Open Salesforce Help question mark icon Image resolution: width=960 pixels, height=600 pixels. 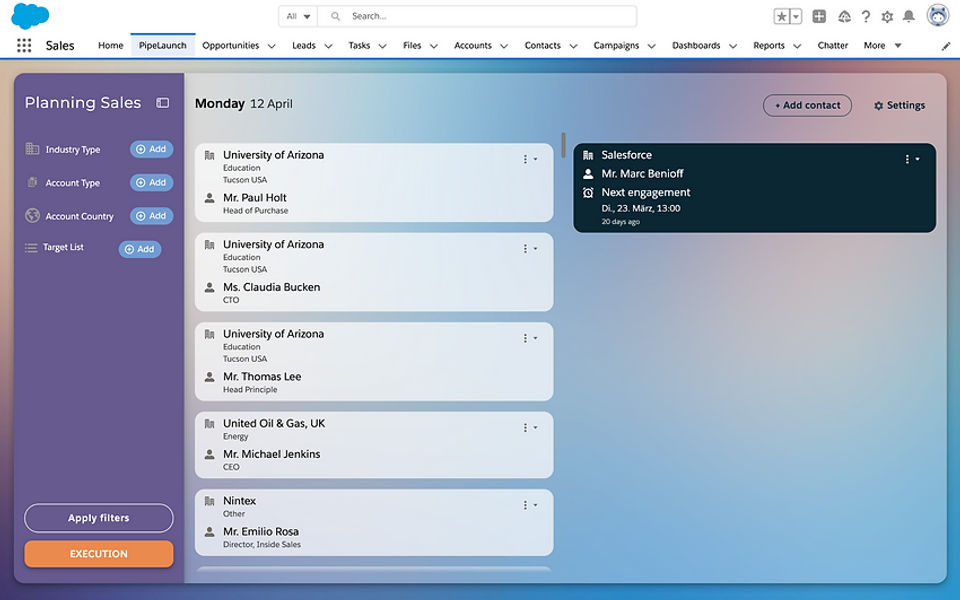866,16
